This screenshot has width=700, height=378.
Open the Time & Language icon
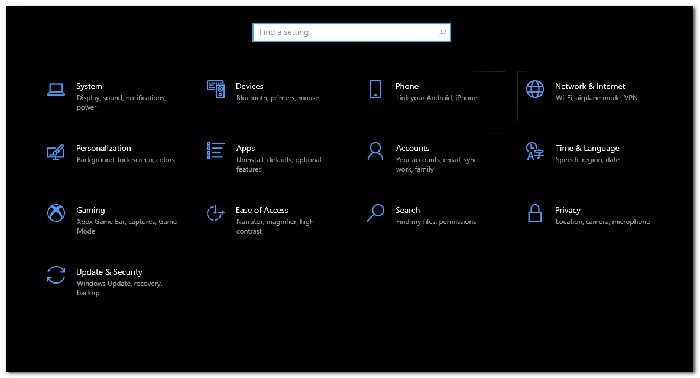(535, 151)
